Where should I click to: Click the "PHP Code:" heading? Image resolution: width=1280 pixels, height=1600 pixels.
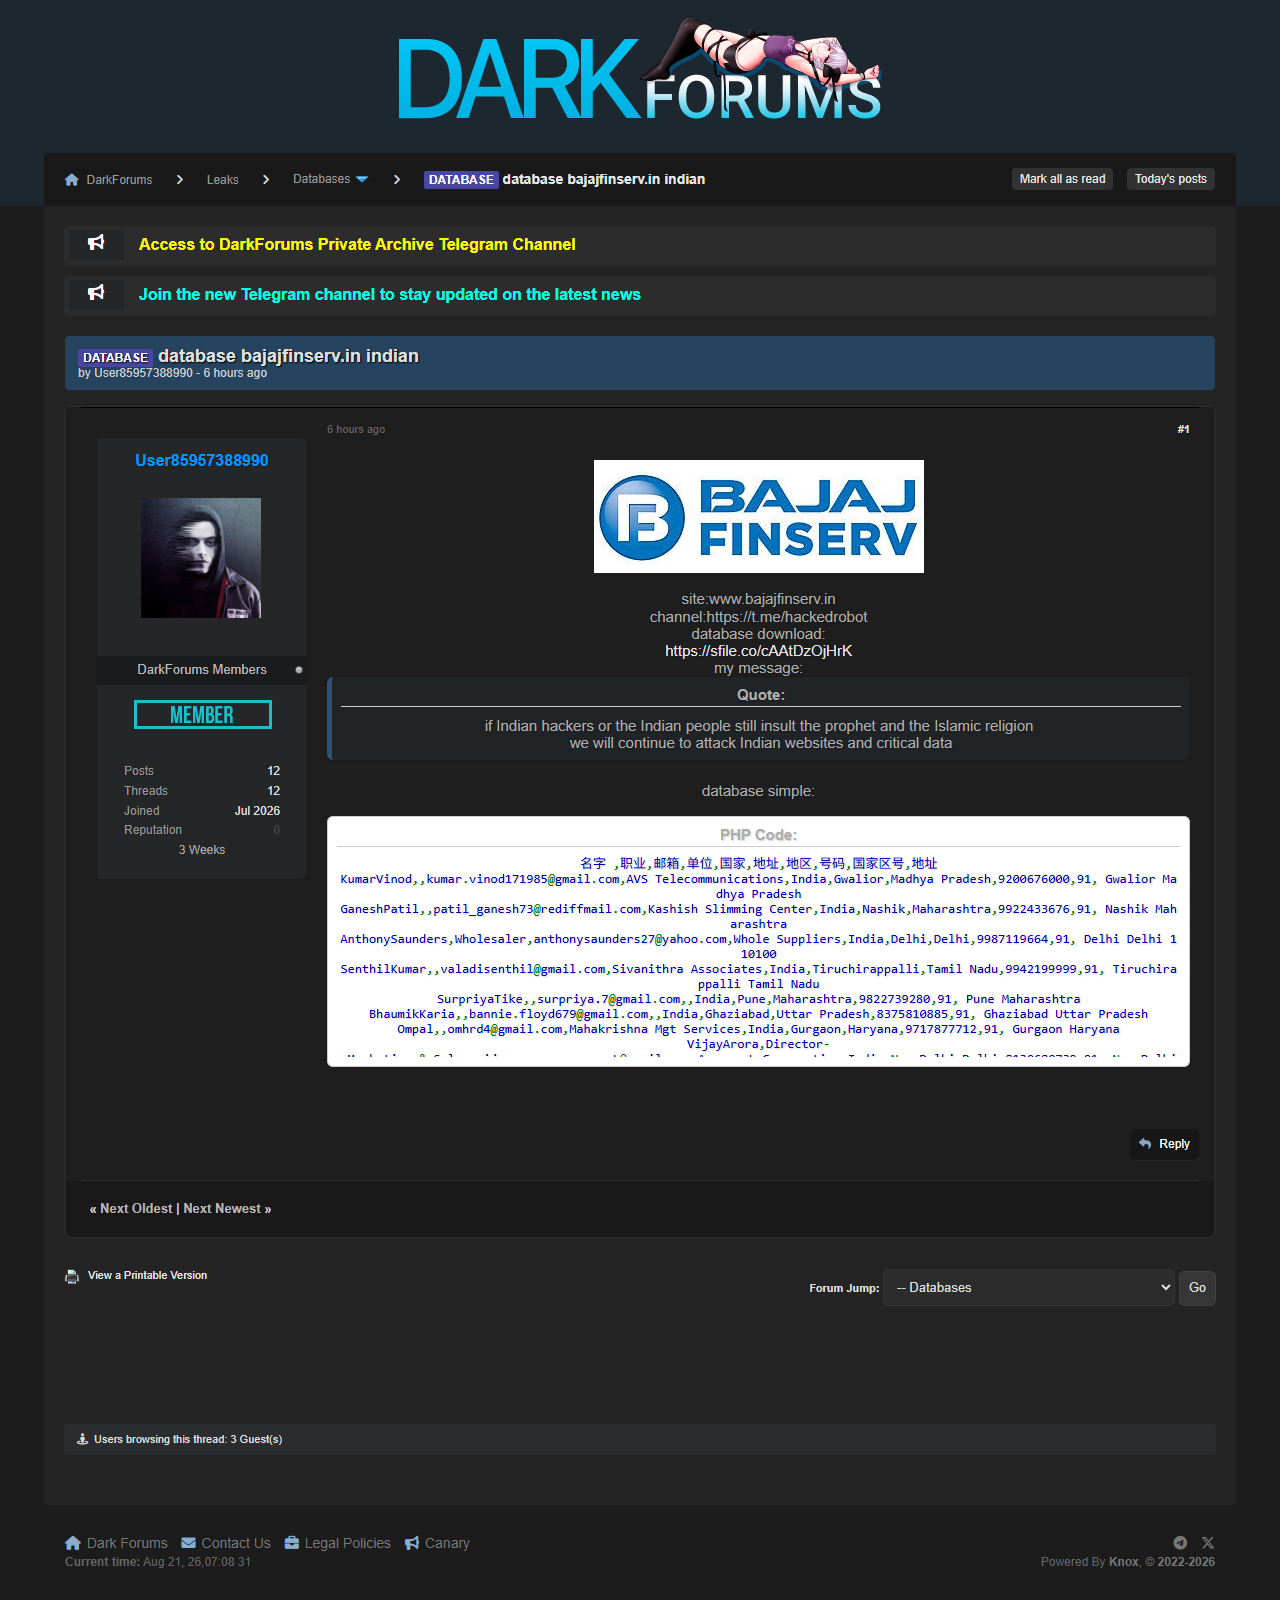click(x=758, y=835)
